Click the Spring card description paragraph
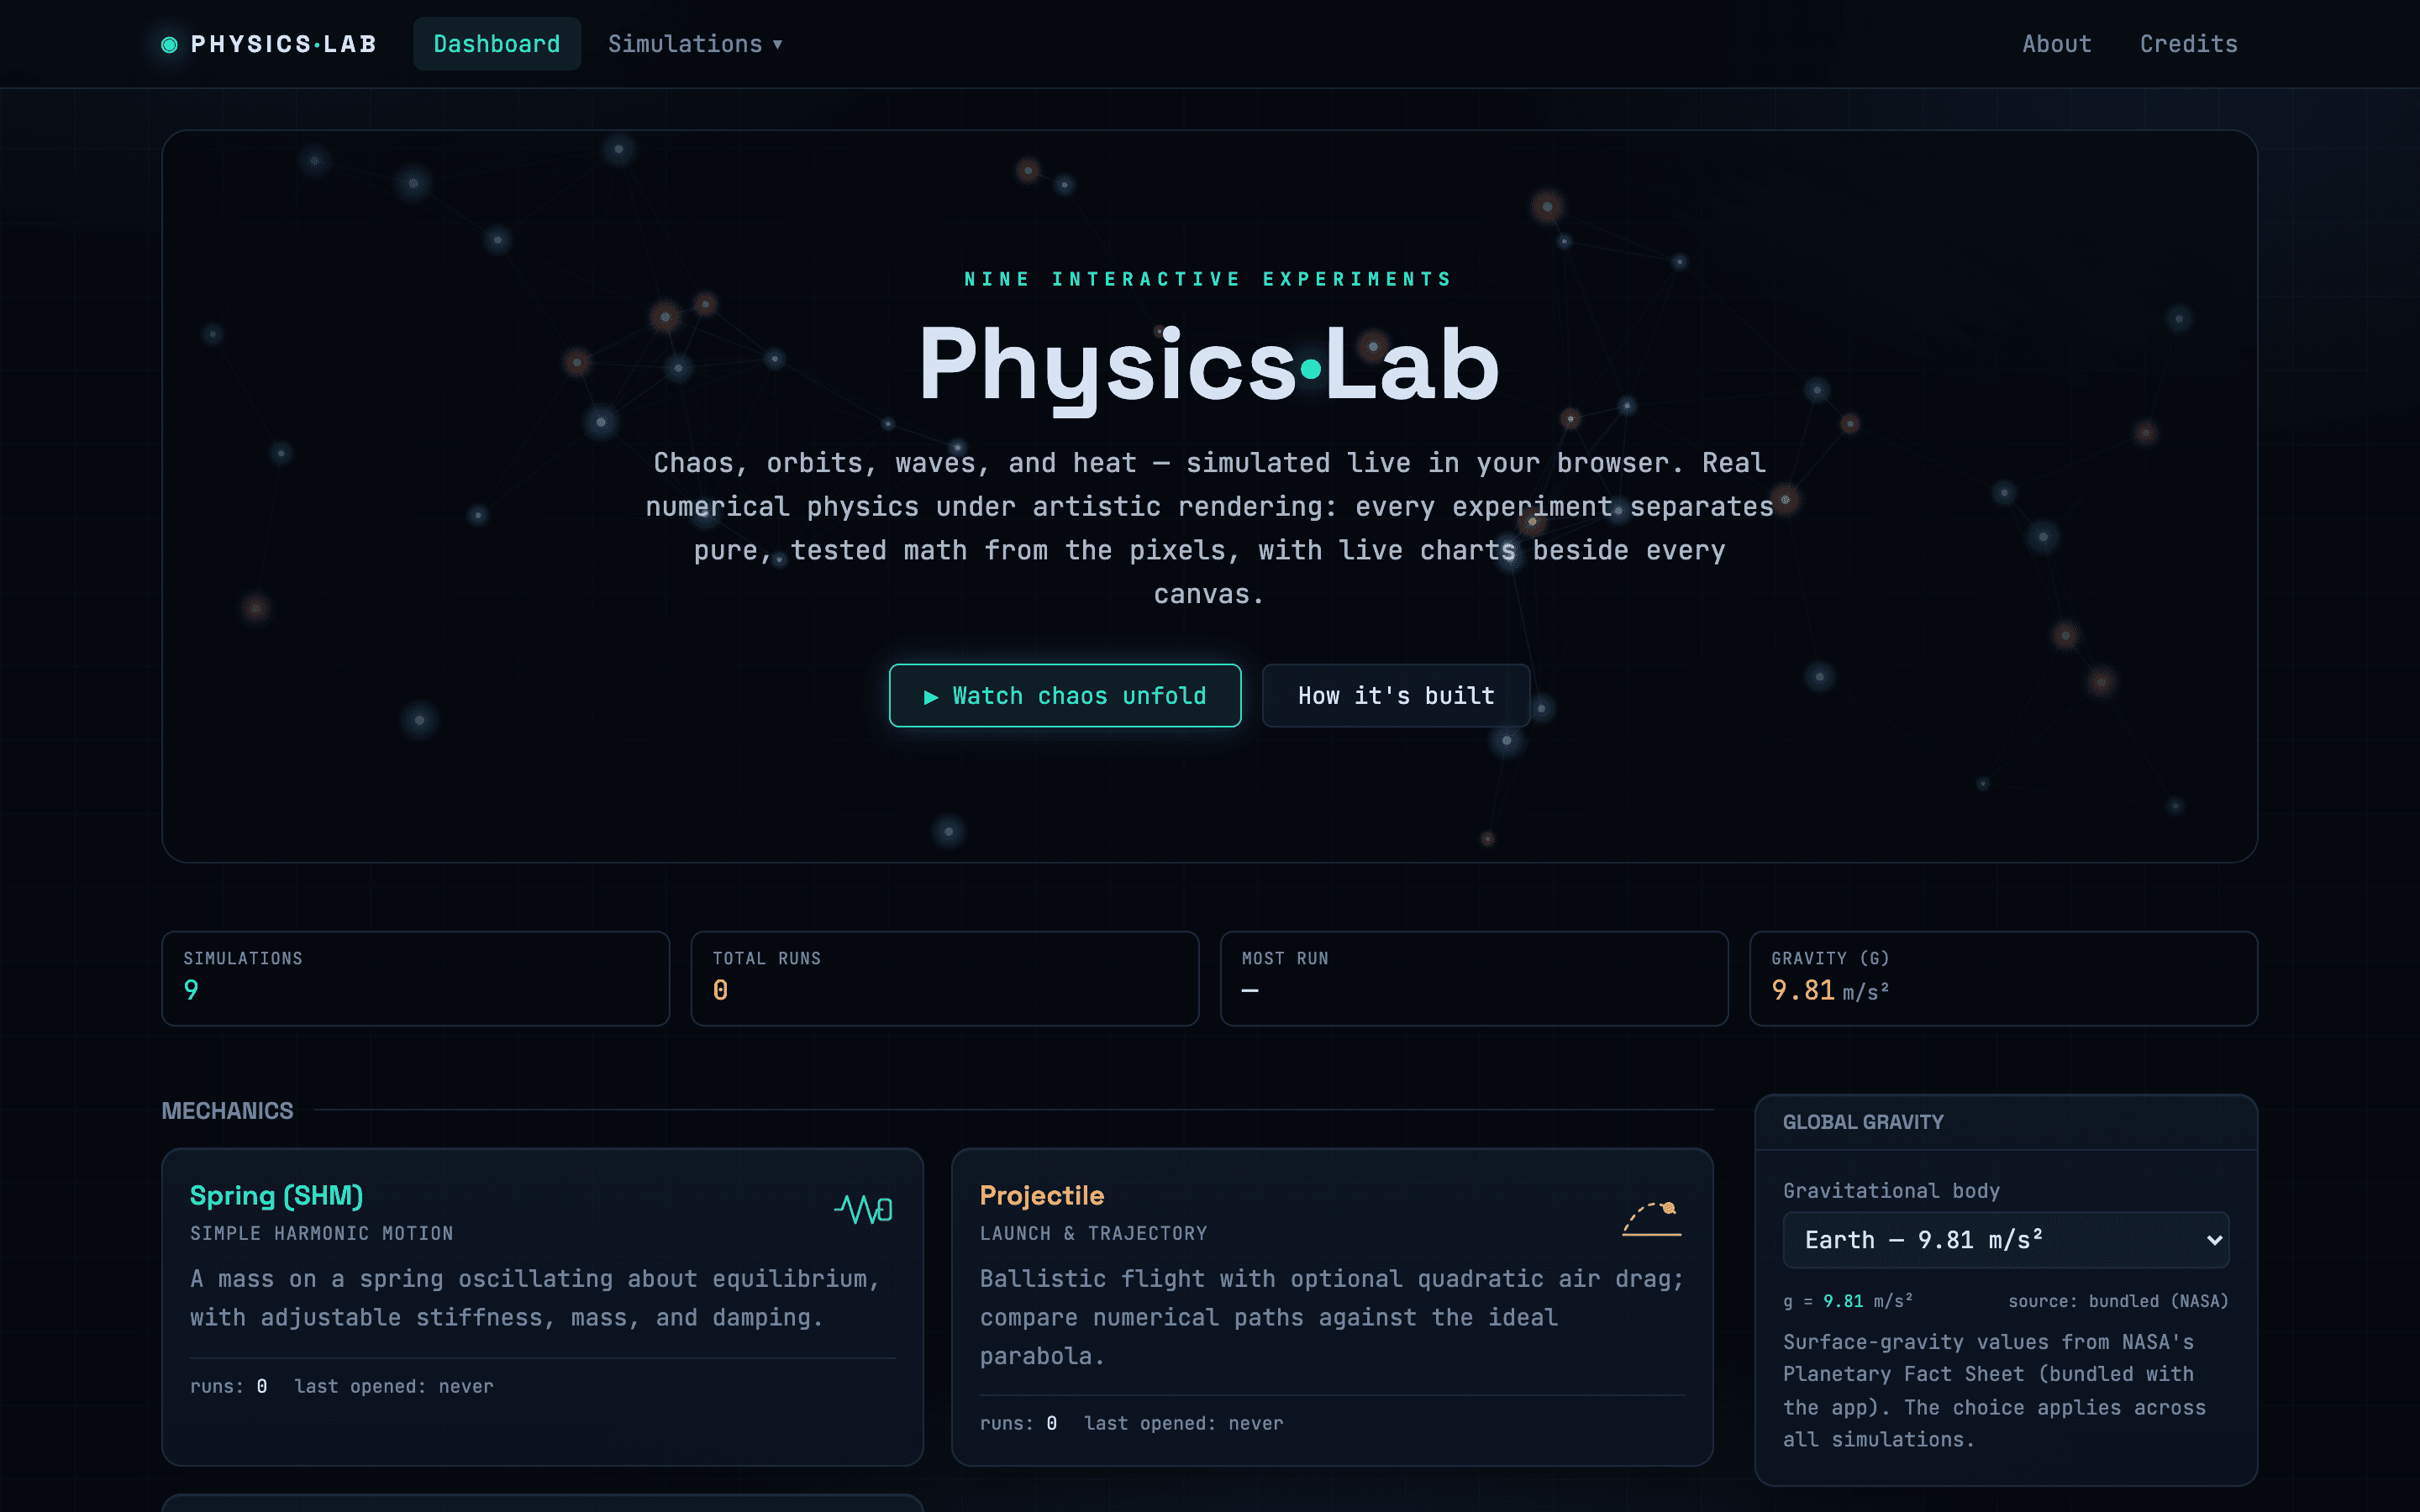Screen dimensions: 2420x1512 [536, 1298]
